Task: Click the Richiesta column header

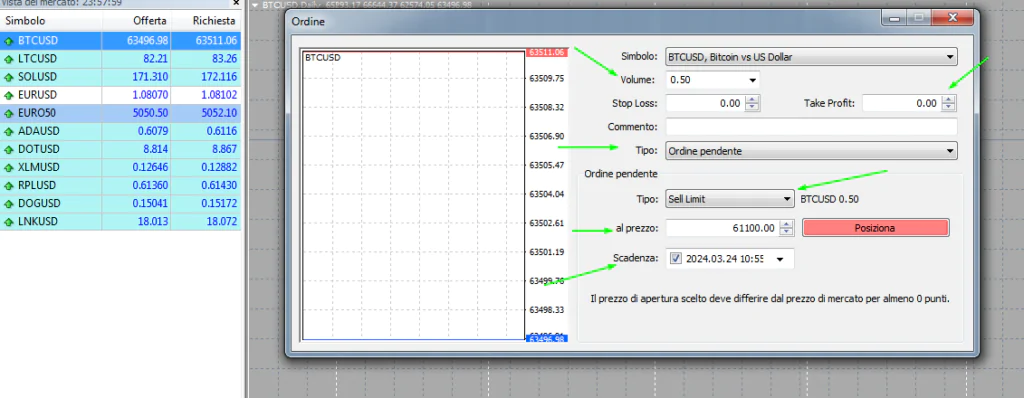Action: tap(214, 21)
